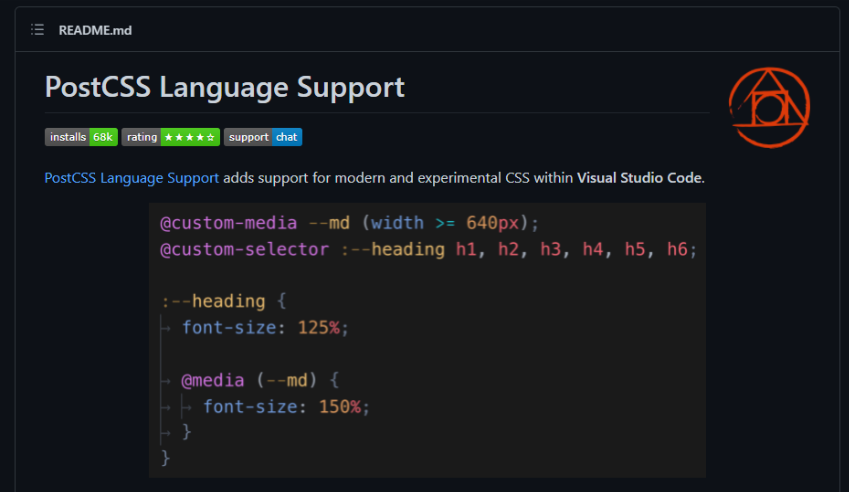Viewport: 849px width, 492px height.
Task: Click the red PostCSS logo image
Action: click(769, 107)
